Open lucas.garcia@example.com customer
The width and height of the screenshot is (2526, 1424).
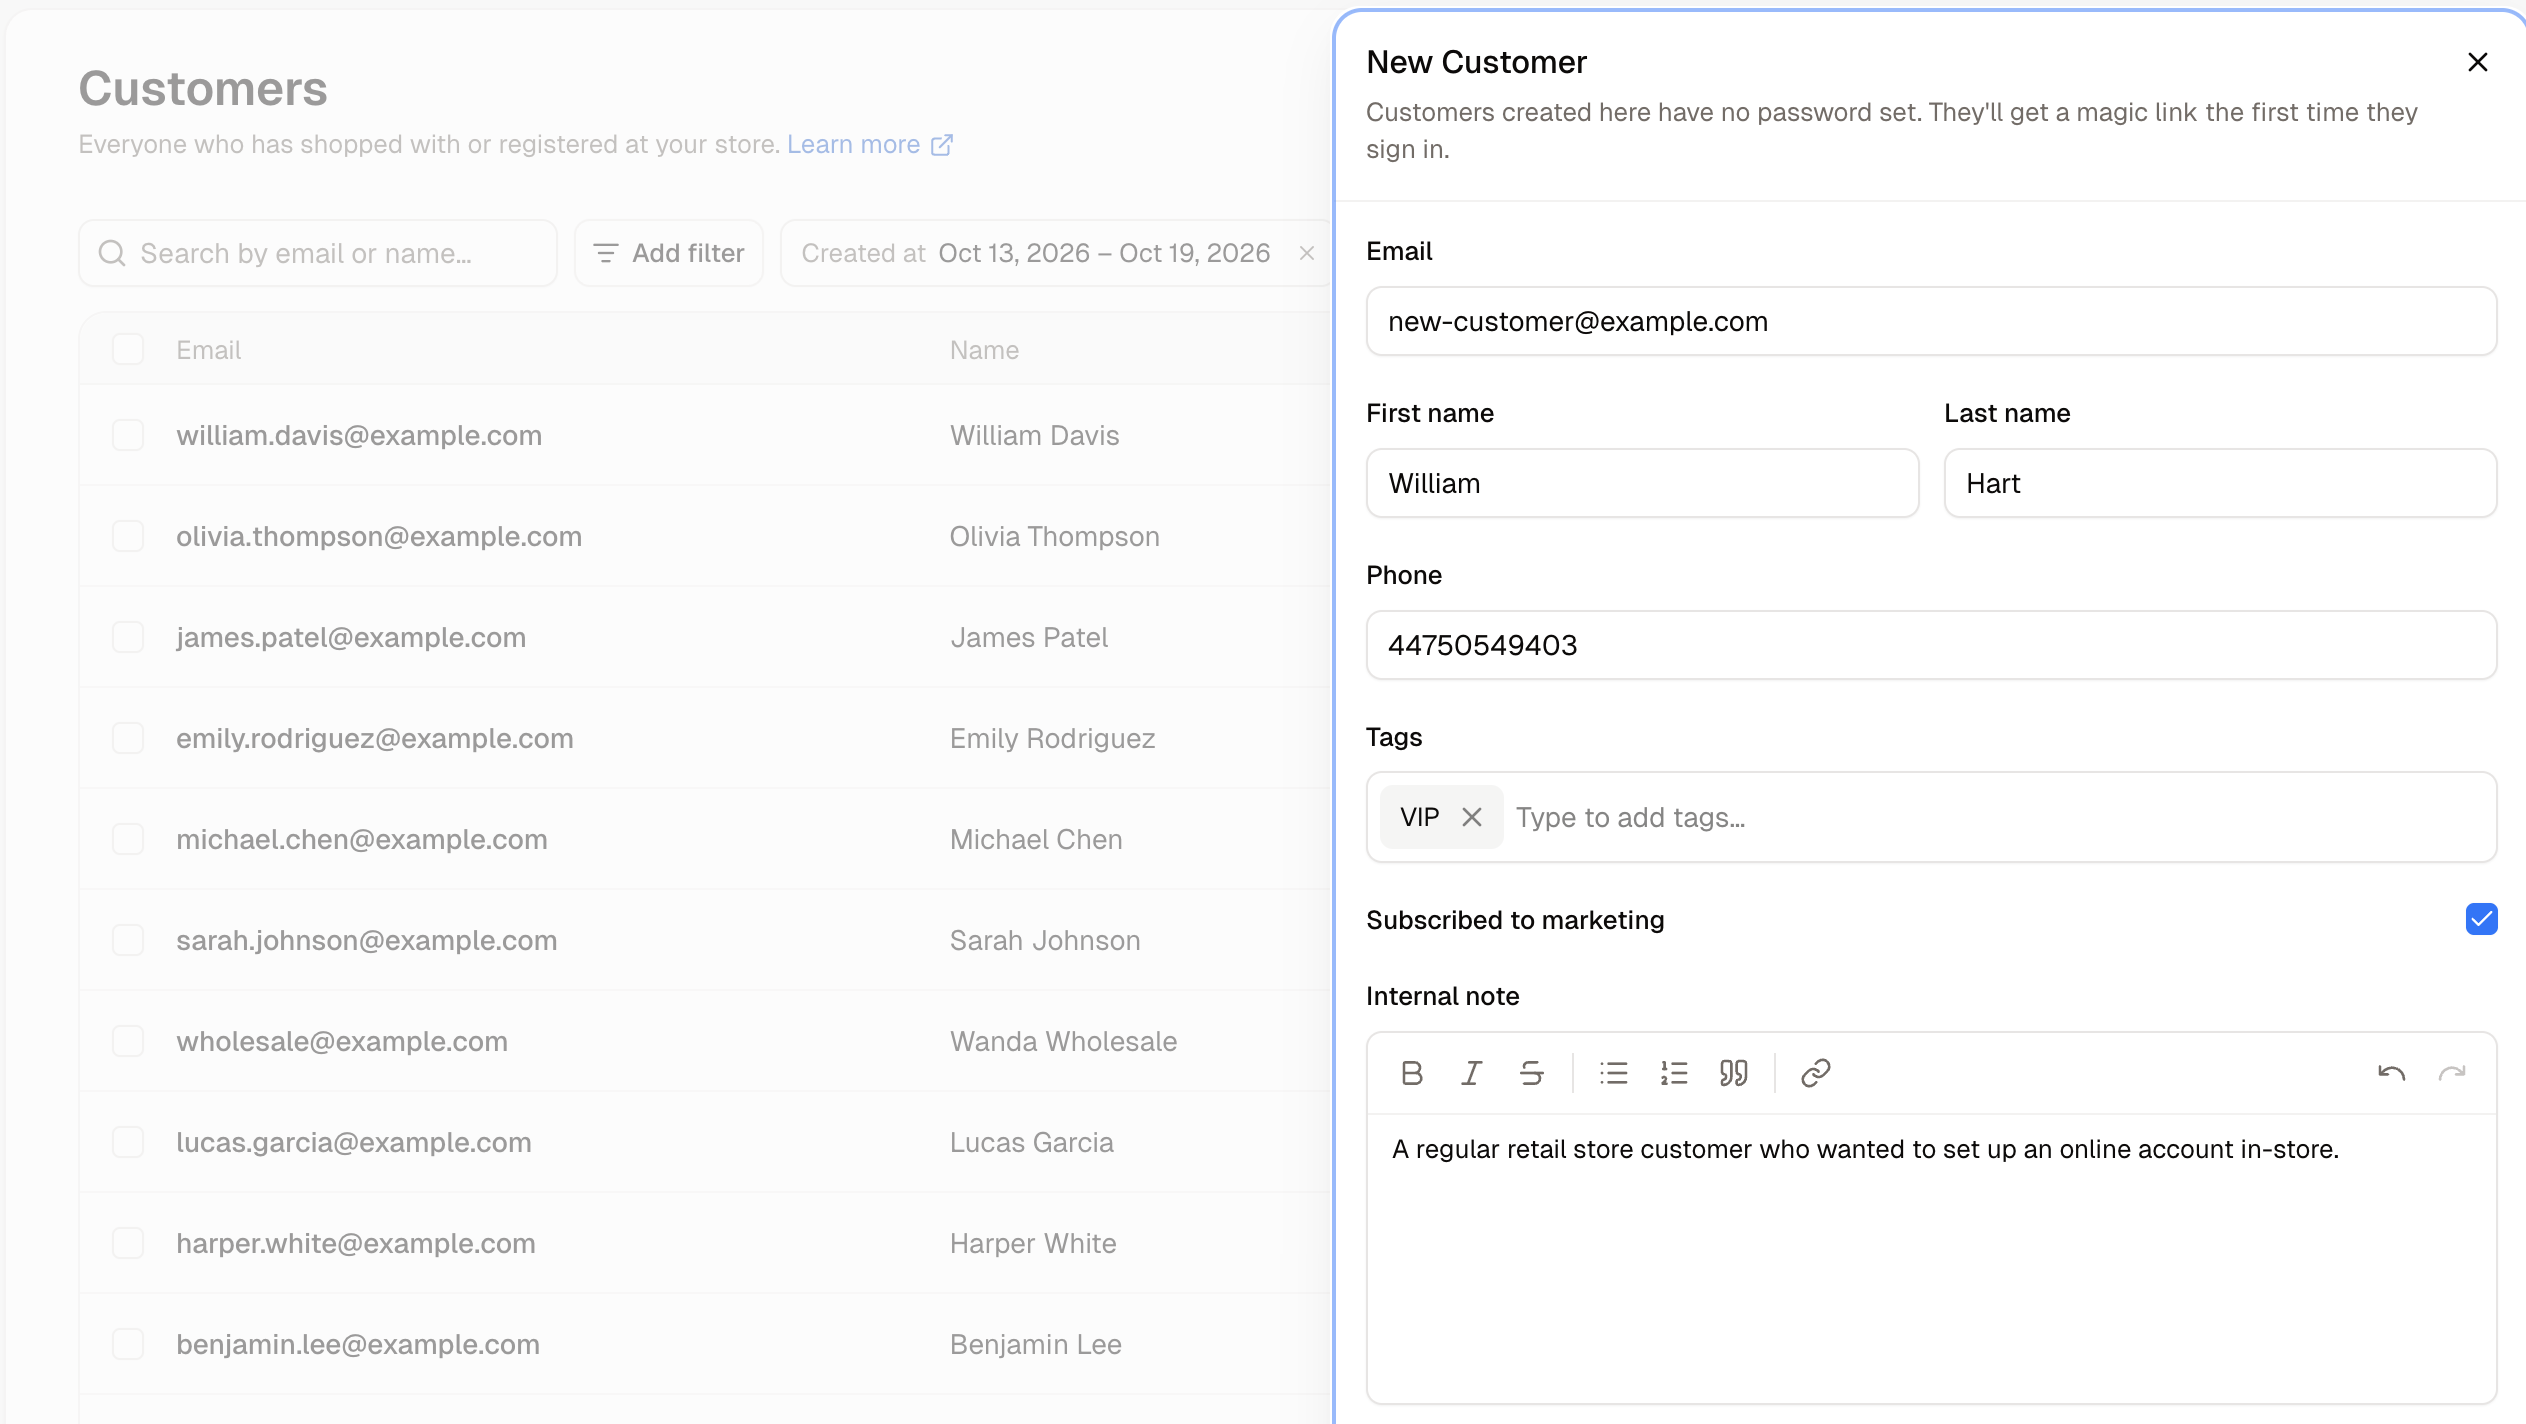click(354, 1142)
